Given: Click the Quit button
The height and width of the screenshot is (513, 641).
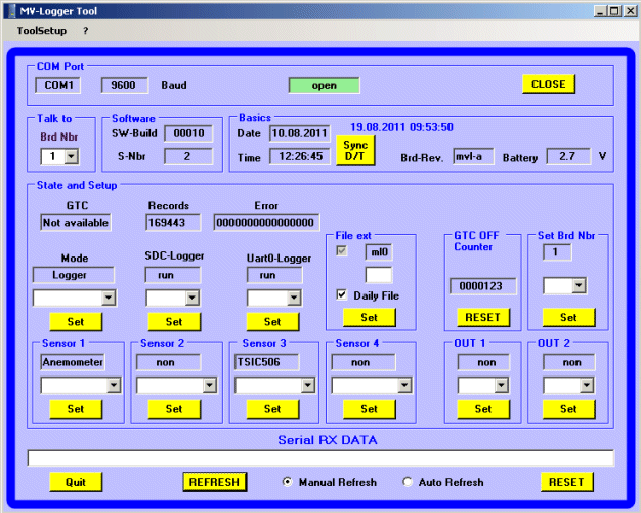Looking at the screenshot, I should [x=75, y=482].
